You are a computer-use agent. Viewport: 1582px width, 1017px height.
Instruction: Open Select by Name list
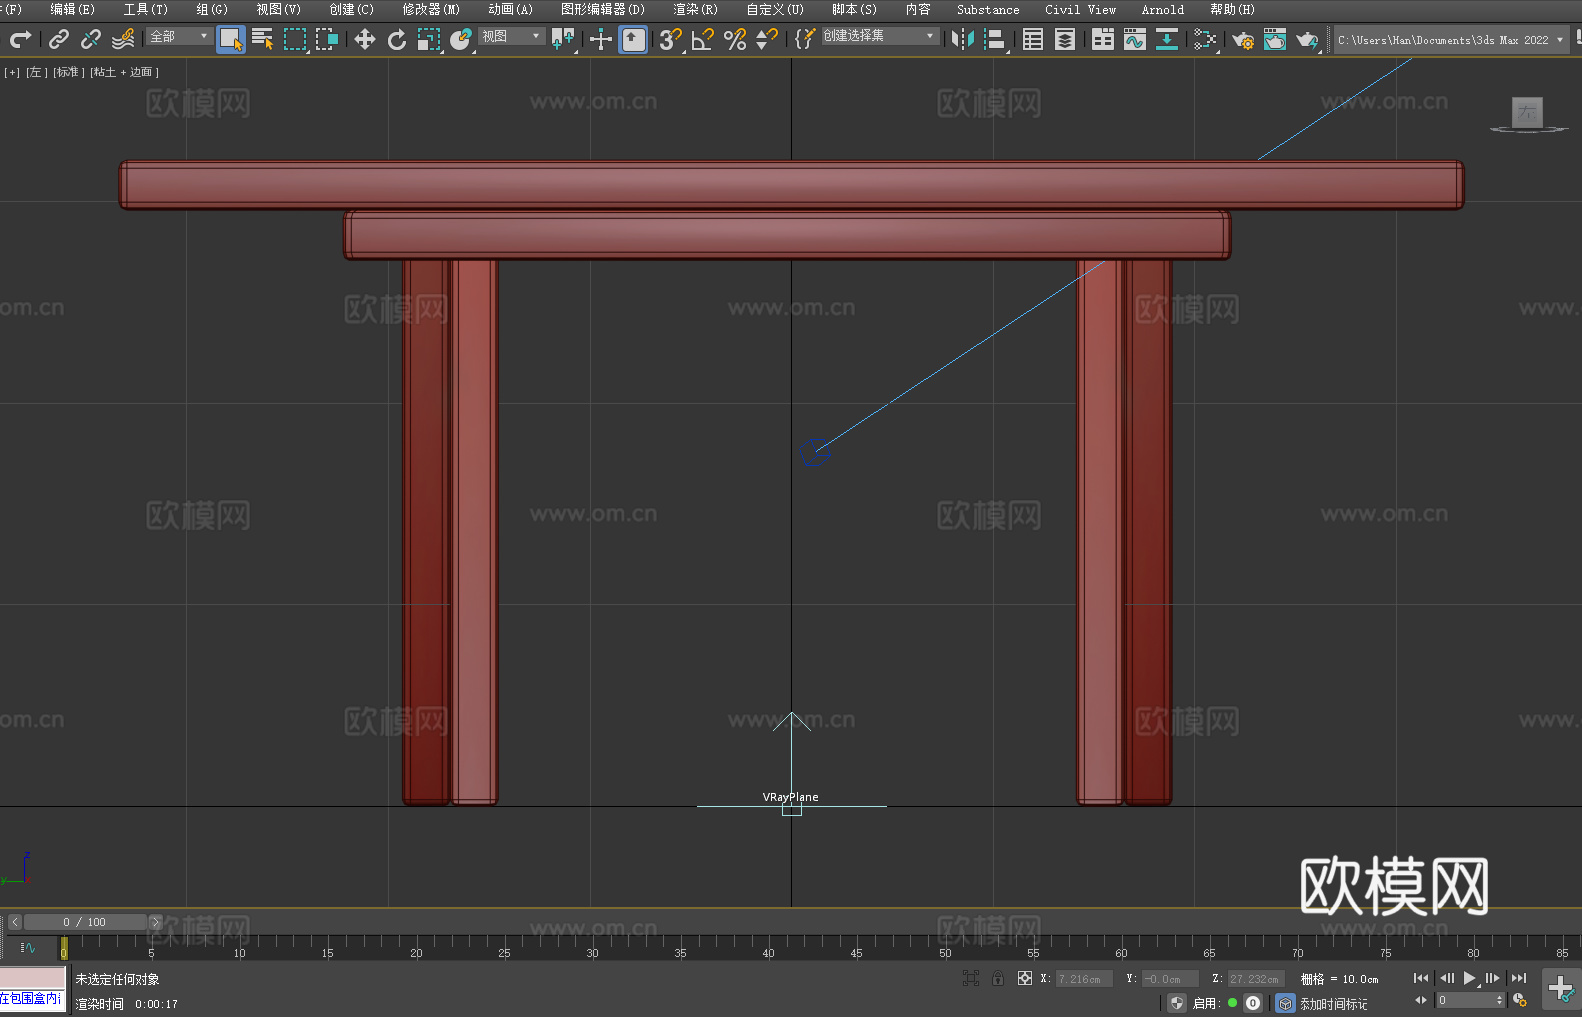pos(263,39)
